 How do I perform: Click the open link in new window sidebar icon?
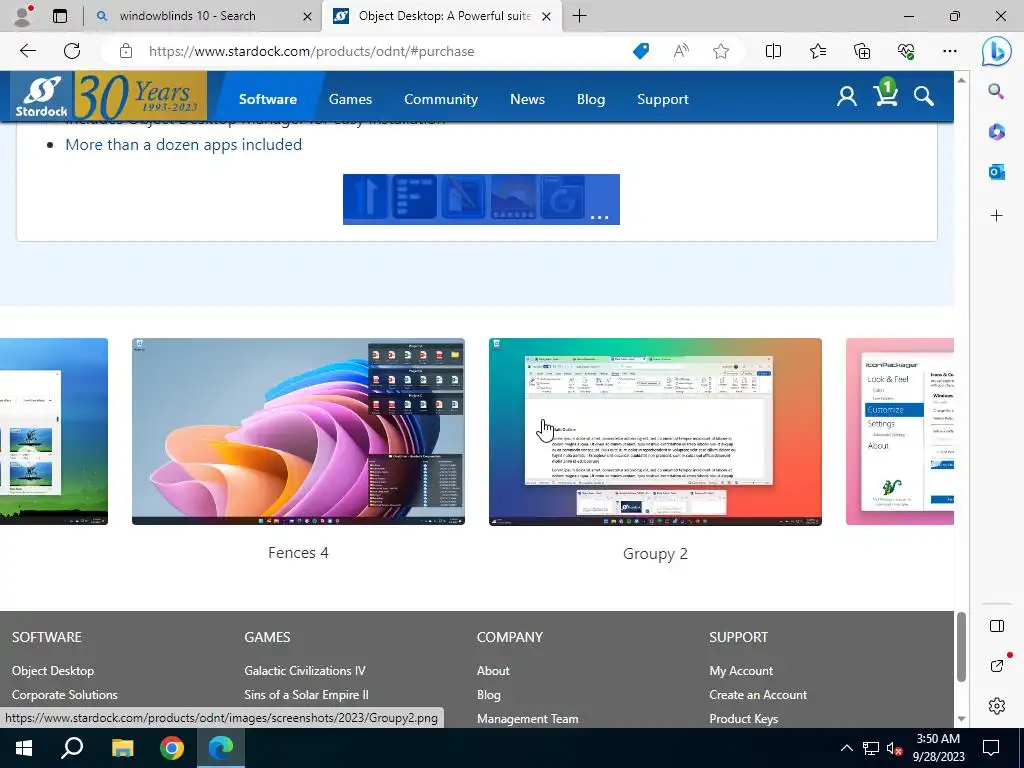tap(997, 665)
